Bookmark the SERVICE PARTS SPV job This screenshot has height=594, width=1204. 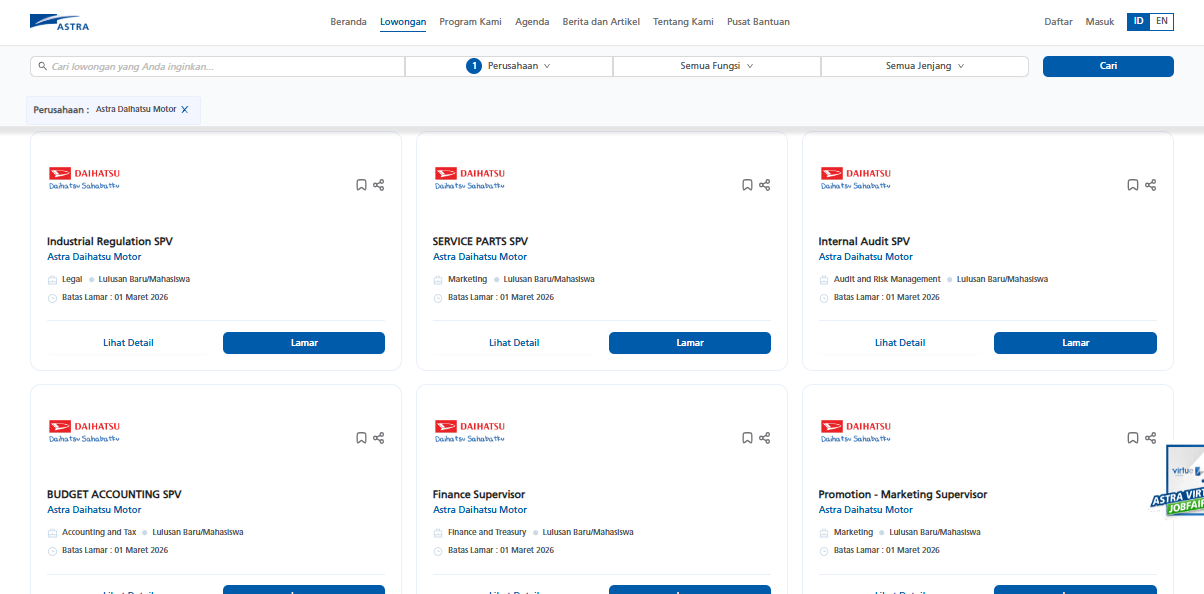click(x=747, y=185)
